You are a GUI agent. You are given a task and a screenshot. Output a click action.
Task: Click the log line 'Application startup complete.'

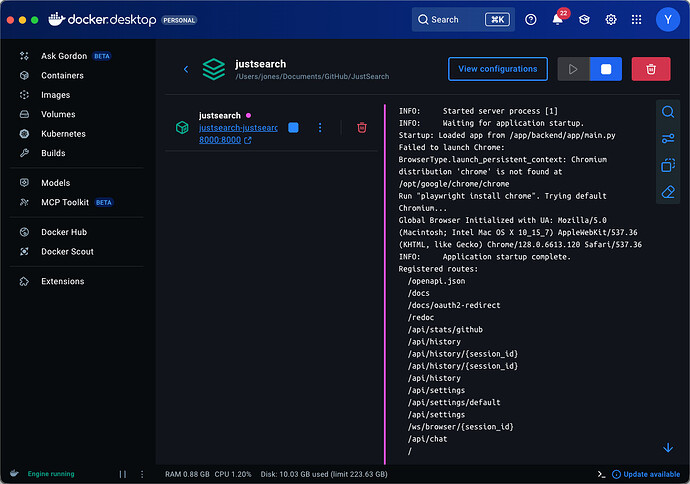(x=506, y=257)
